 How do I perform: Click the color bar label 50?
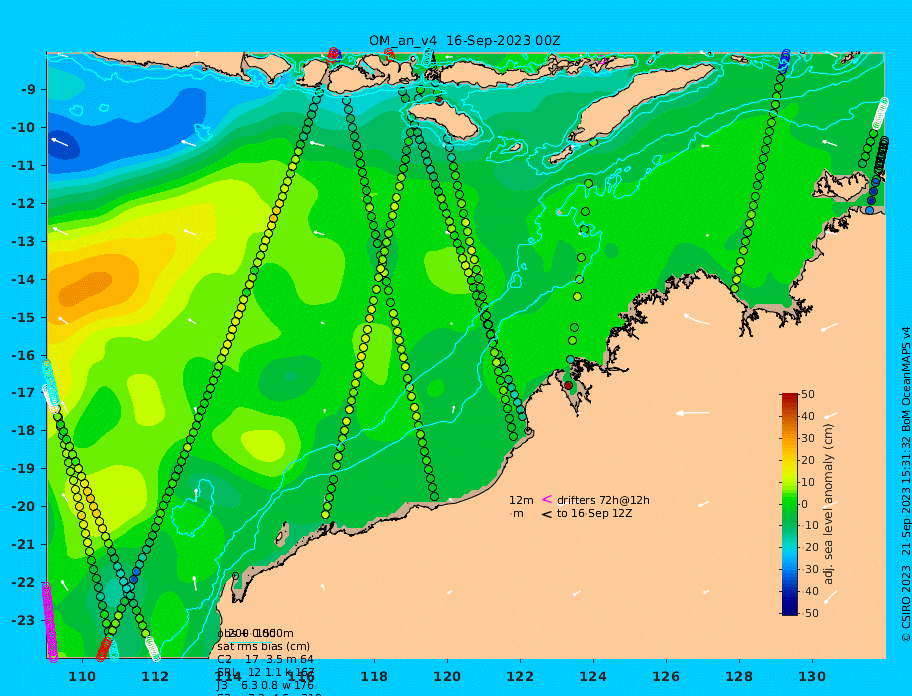808,394
